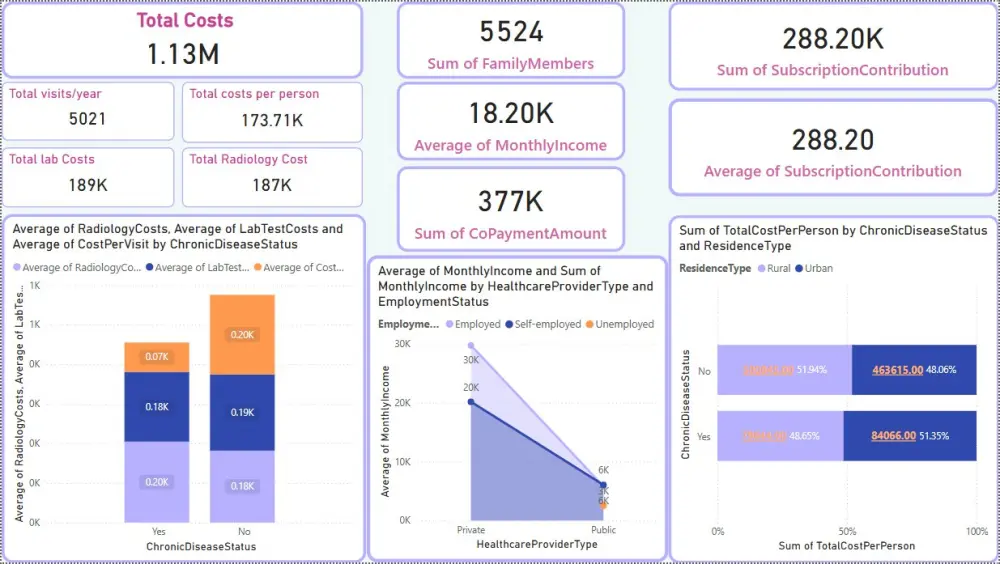
Task: Click the 288.20K Sum of SubscriptionContribution card
Action: [x=832, y=47]
